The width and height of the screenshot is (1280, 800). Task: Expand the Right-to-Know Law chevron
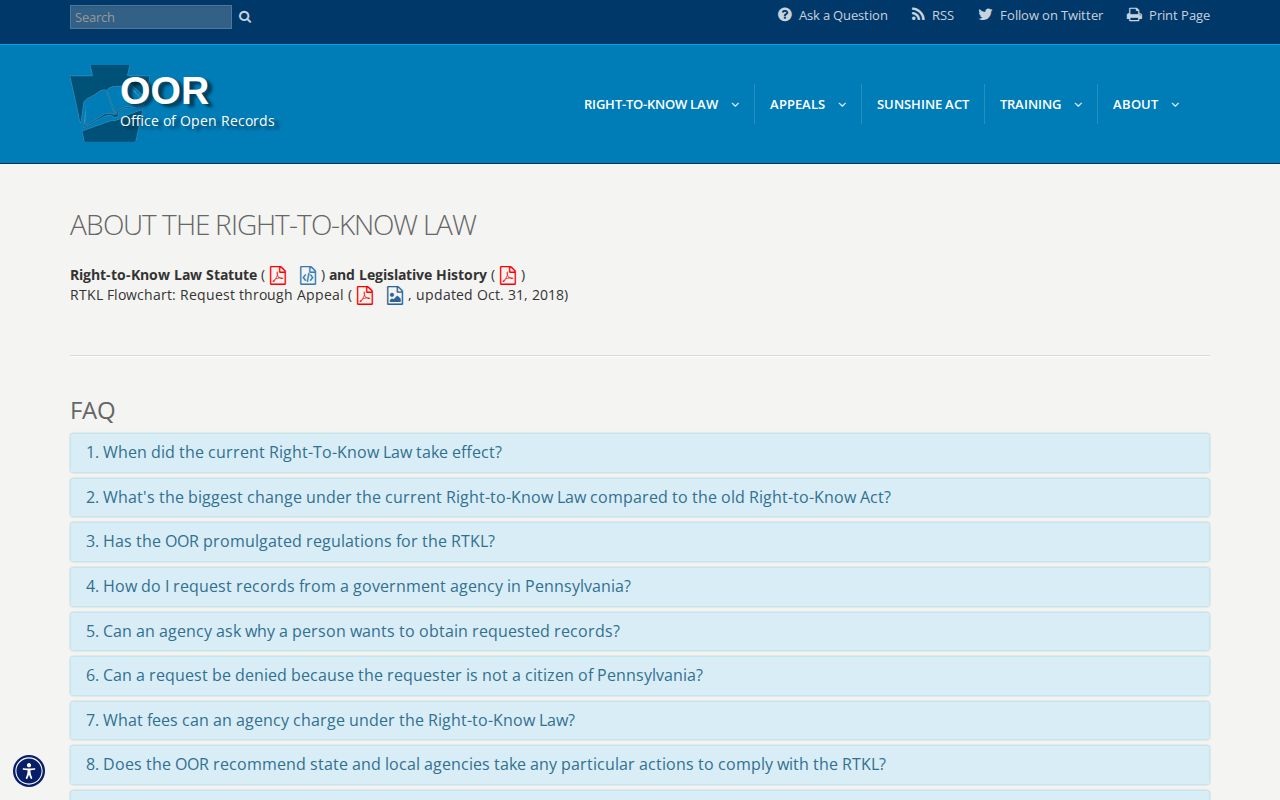(735, 104)
